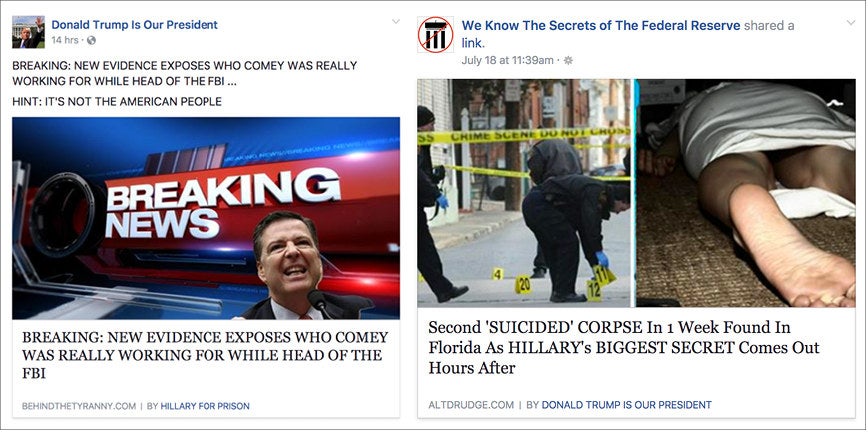Click the 14 hrs timestamp
Screen dimensions: 868x432
(x=65, y=40)
